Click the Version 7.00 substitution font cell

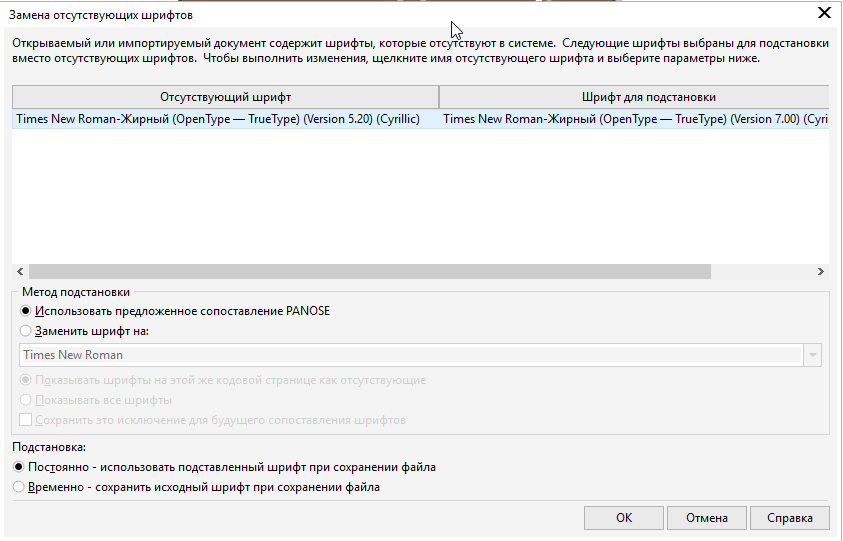[x=634, y=118]
